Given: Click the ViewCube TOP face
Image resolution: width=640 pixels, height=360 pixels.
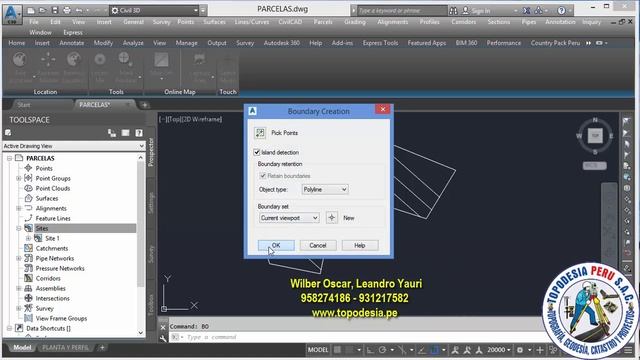Looking at the screenshot, I should click(x=595, y=136).
